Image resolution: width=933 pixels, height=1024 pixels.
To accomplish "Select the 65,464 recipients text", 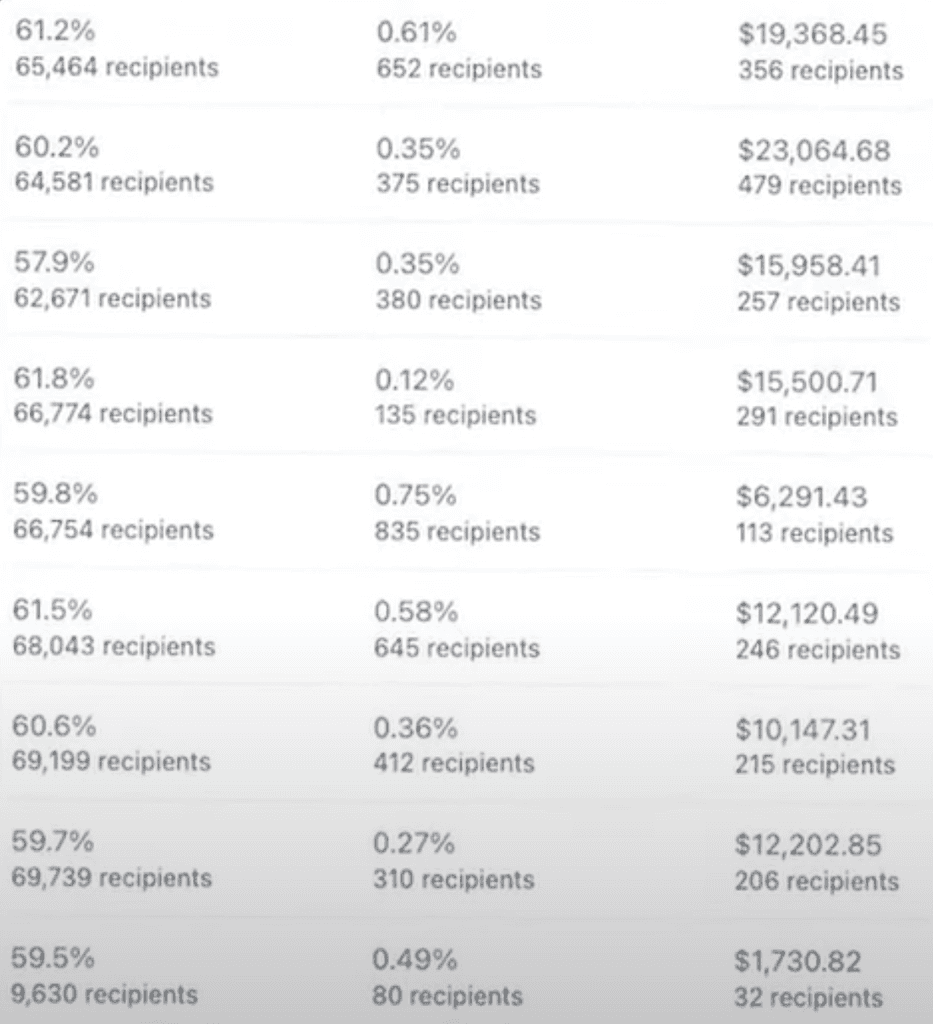I will (x=117, y=67).
